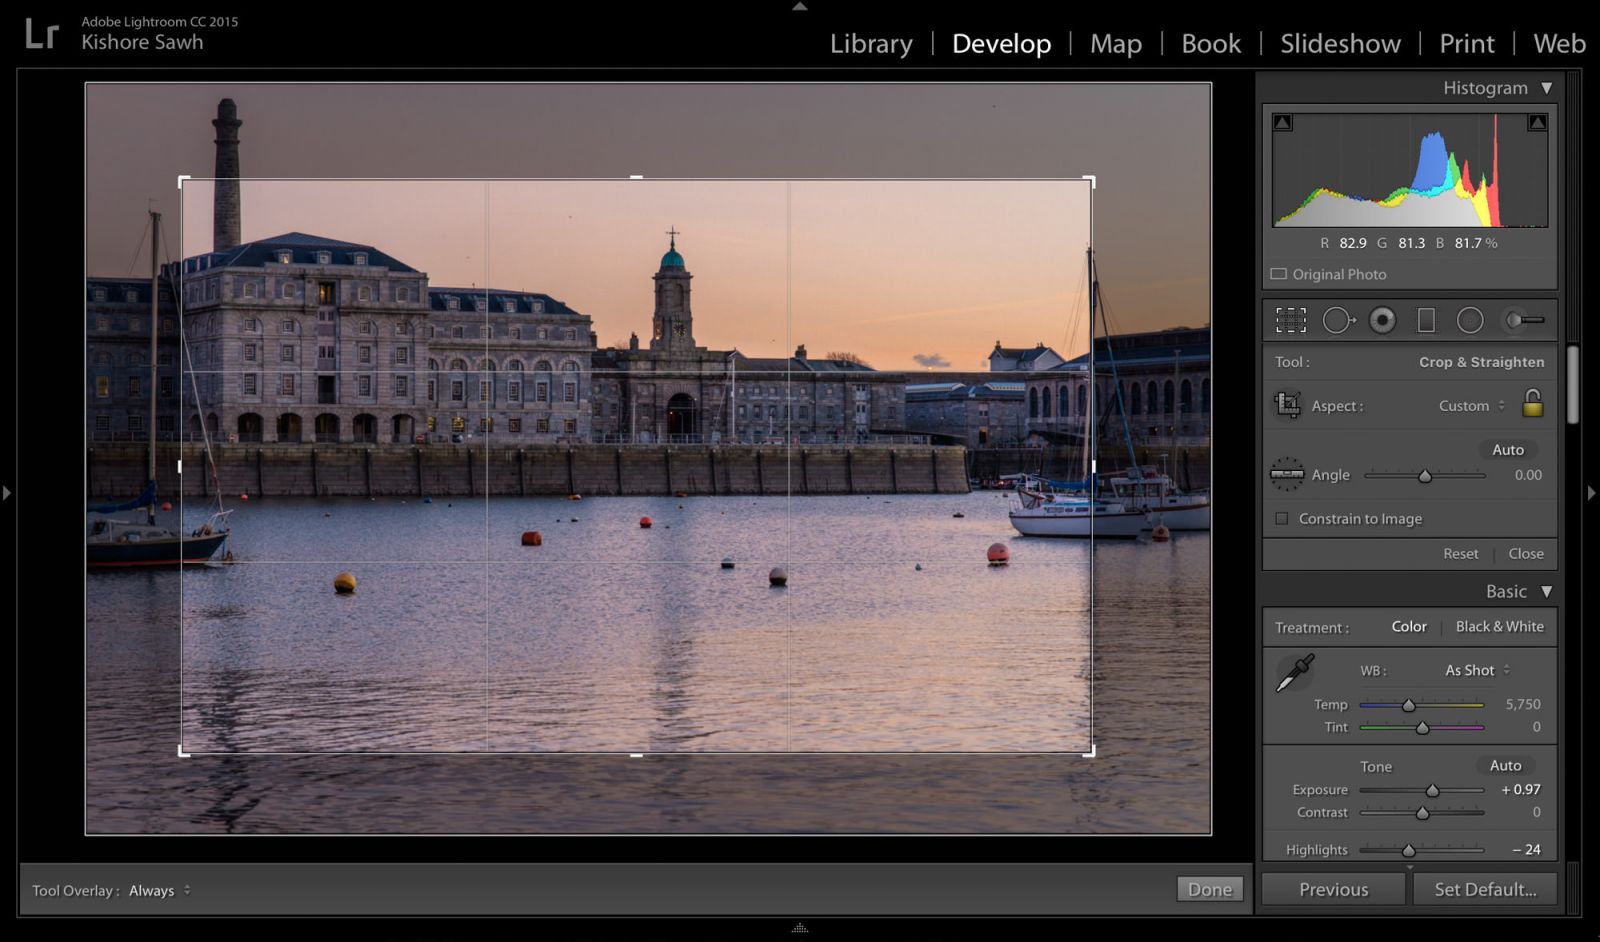
Task: Open the Red Eye Correction tool
Action: click(x=1383, y=320)
